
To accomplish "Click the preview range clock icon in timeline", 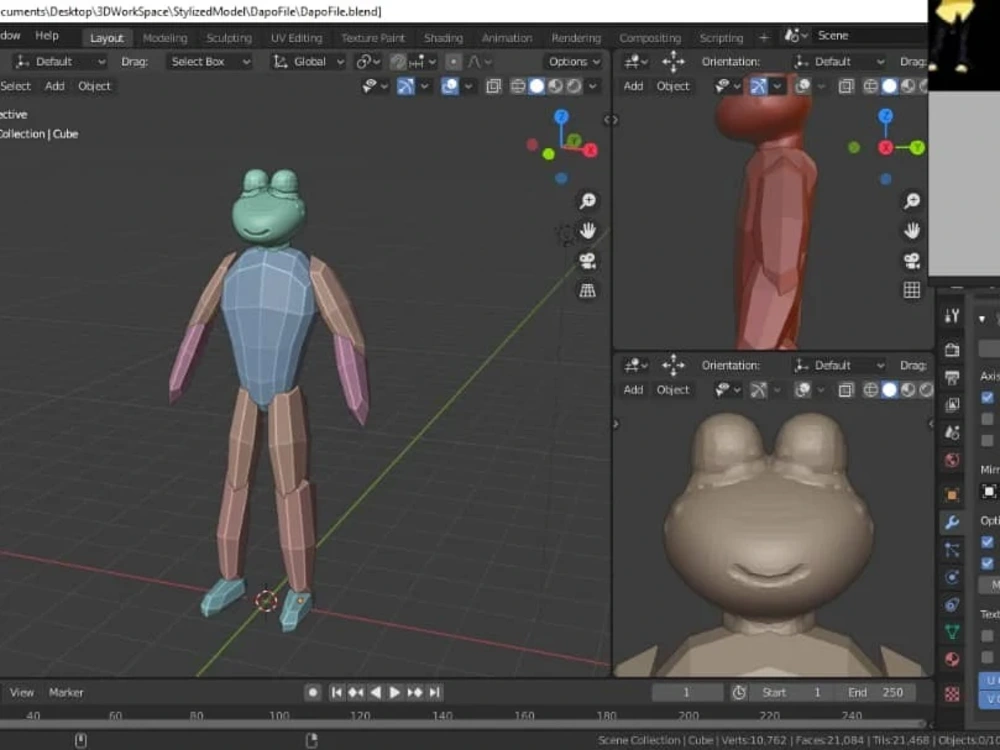I will click(739, 693).
